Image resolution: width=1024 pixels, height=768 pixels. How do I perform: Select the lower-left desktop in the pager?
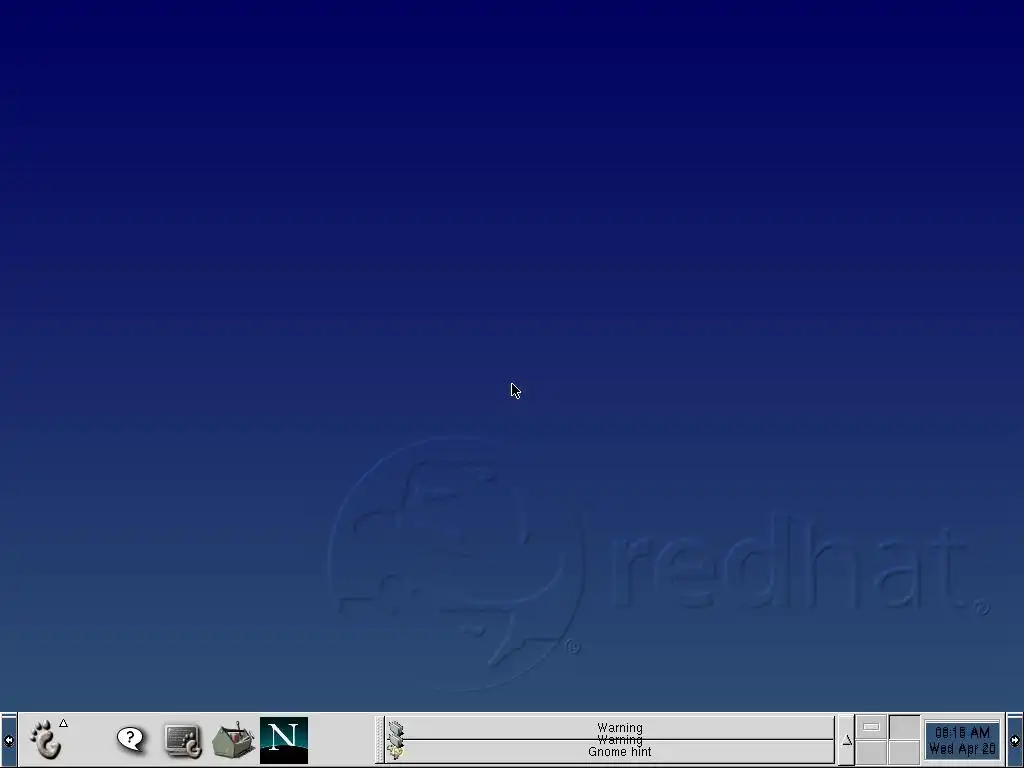(x=871, y=752)
